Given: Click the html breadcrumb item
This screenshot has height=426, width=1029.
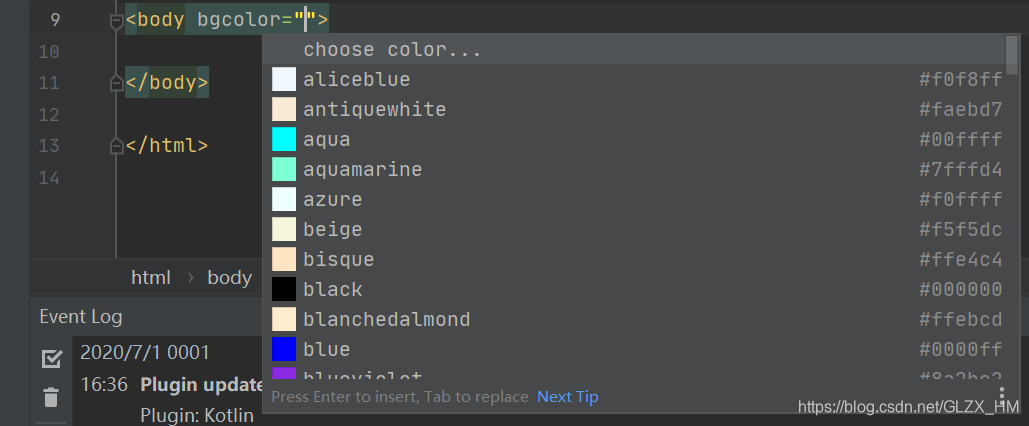Looking at the screenshot, I should [x=151, y=278].
